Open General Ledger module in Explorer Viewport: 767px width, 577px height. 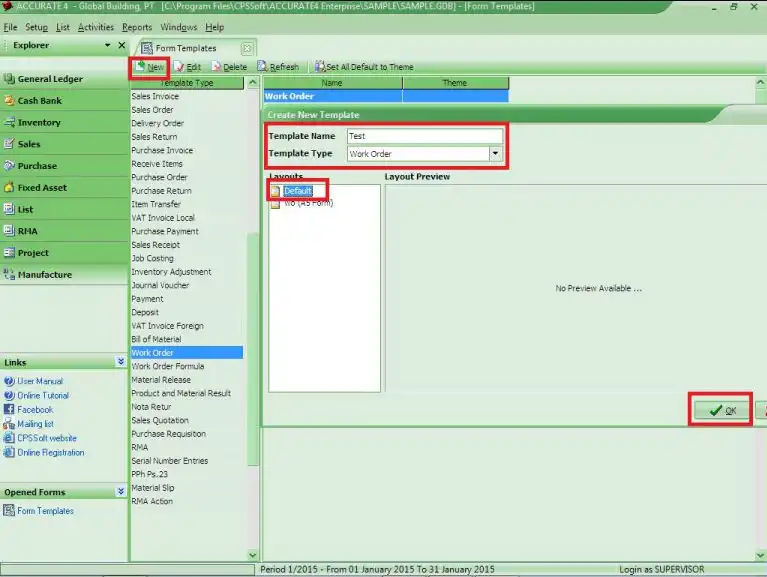click(x=64, y=79)
